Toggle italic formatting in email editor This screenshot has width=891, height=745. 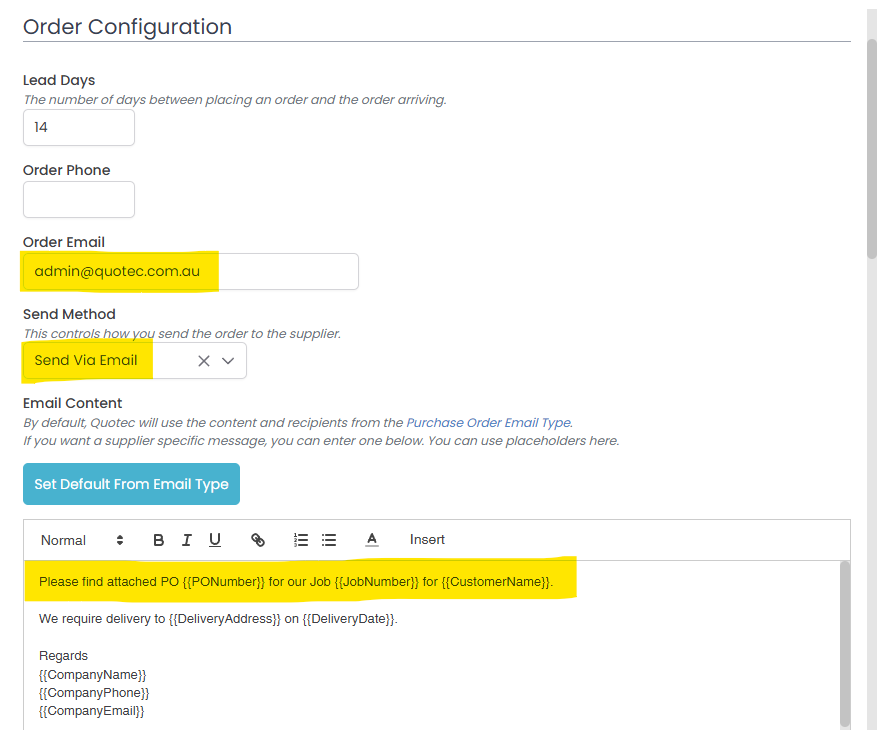[187, 540]
